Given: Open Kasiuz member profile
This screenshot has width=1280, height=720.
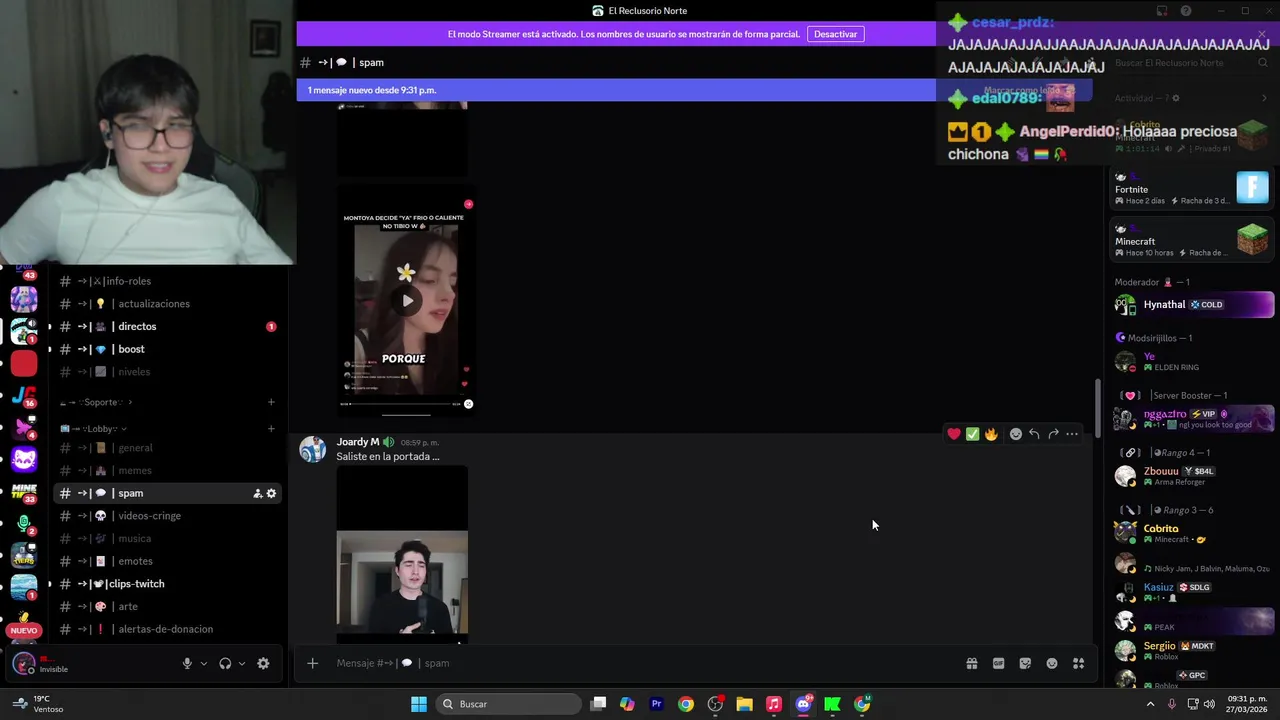Looking at the screenshot, I should pyautogui.click(x=1193, y=591).
